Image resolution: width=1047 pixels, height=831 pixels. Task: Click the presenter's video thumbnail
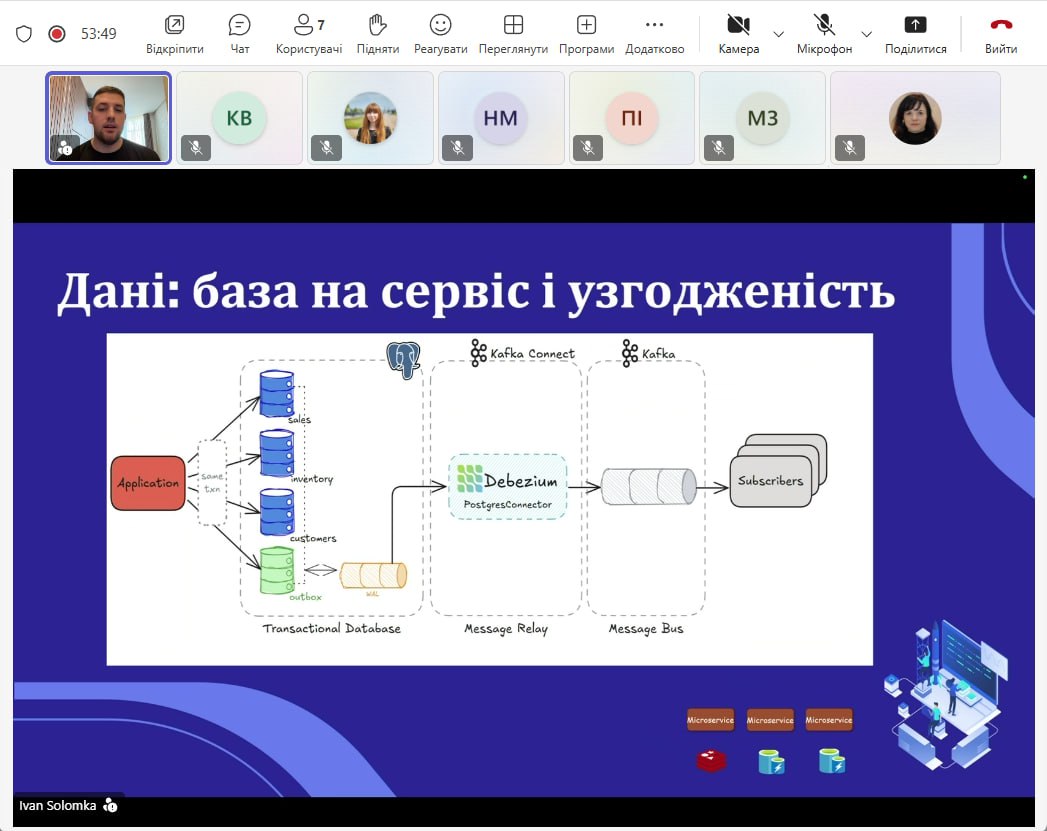pos(108,118)
